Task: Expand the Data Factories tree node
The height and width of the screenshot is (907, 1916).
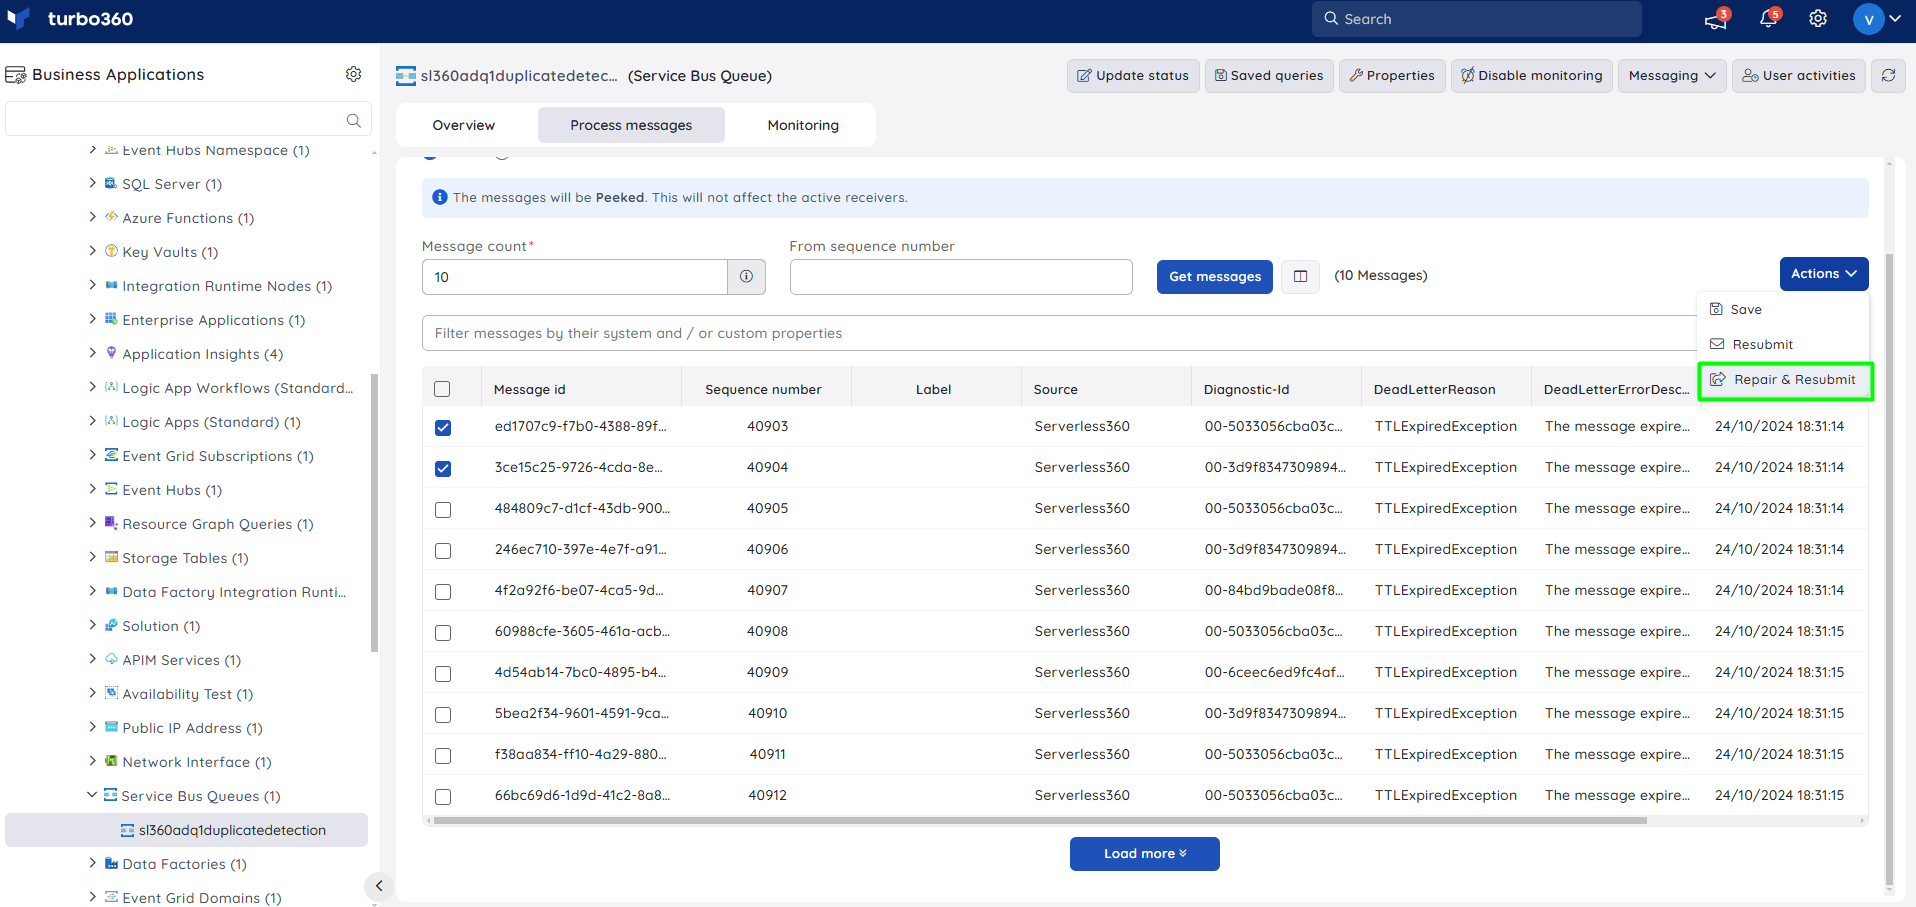Action: tap(92, 863)
